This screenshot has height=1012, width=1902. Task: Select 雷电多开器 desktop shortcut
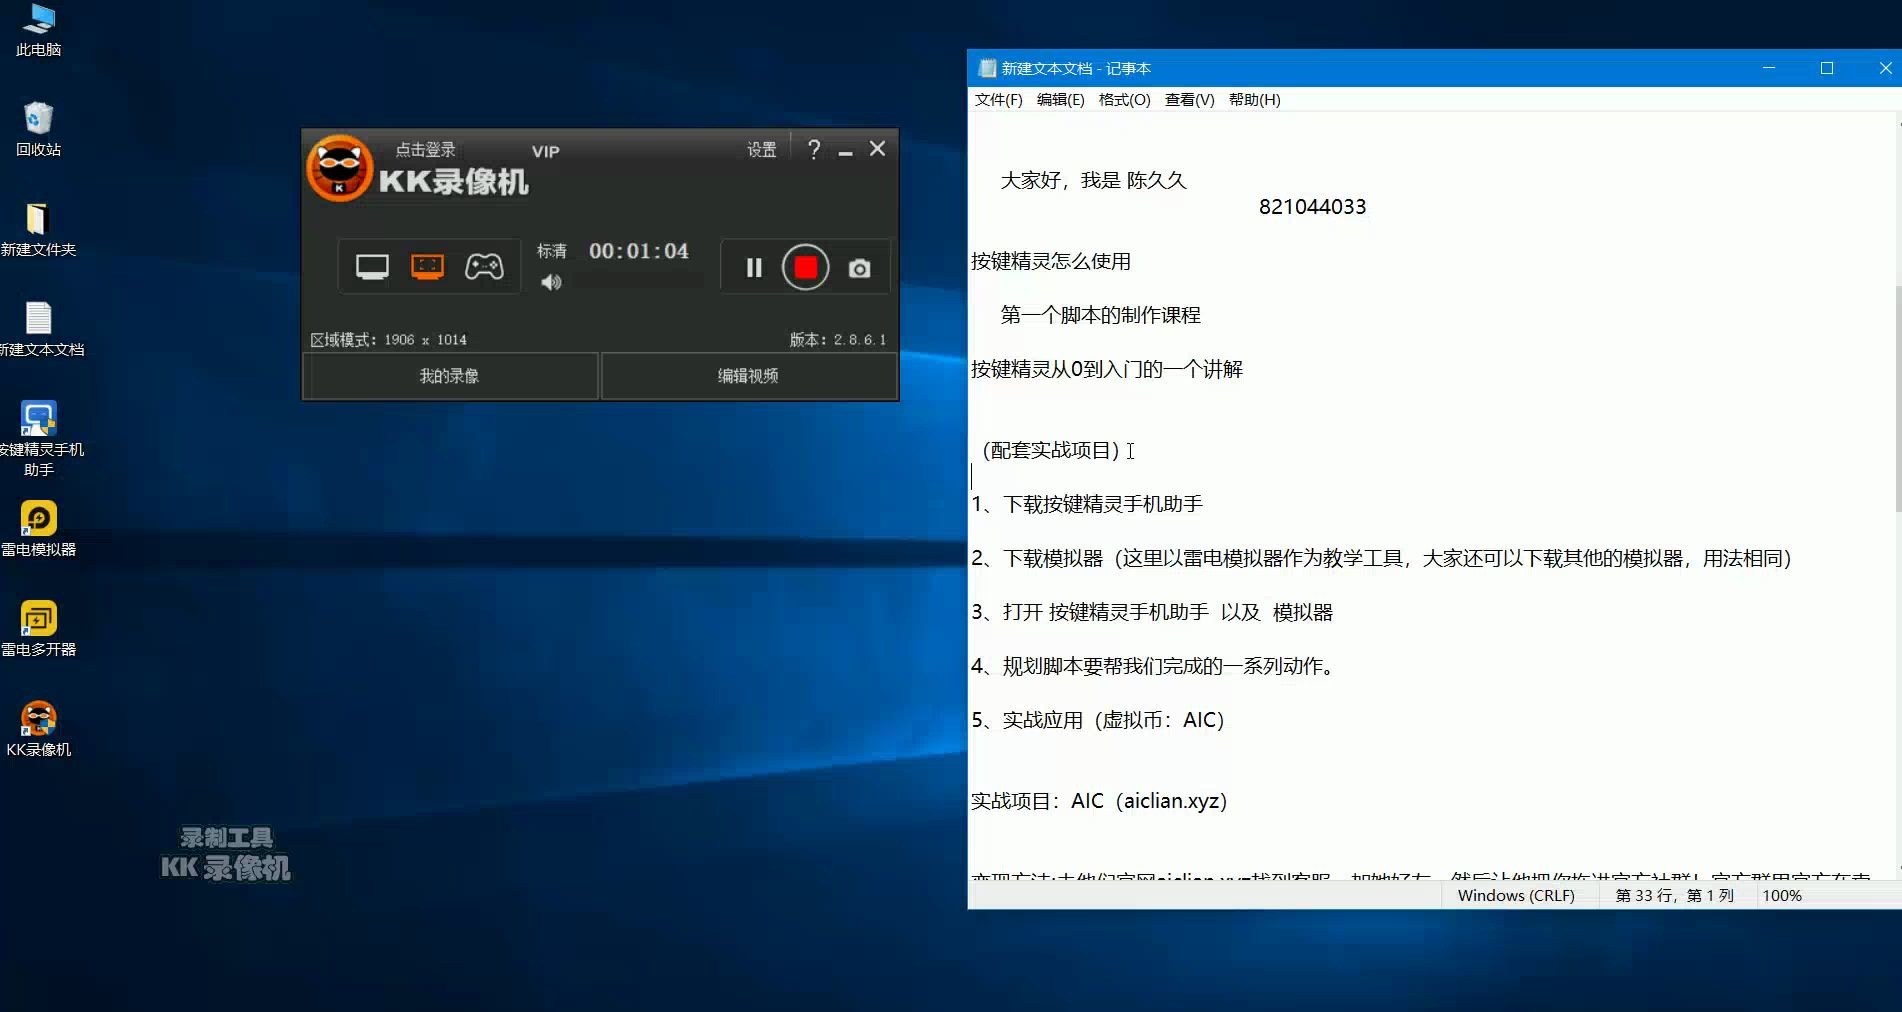38,630
